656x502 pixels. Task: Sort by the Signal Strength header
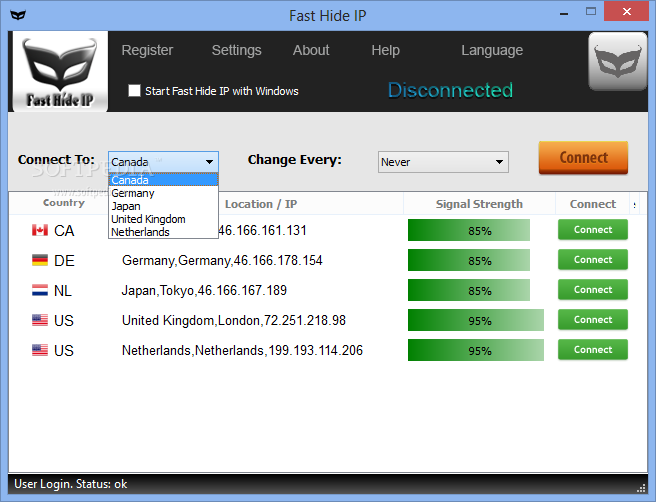coord(479,204)
